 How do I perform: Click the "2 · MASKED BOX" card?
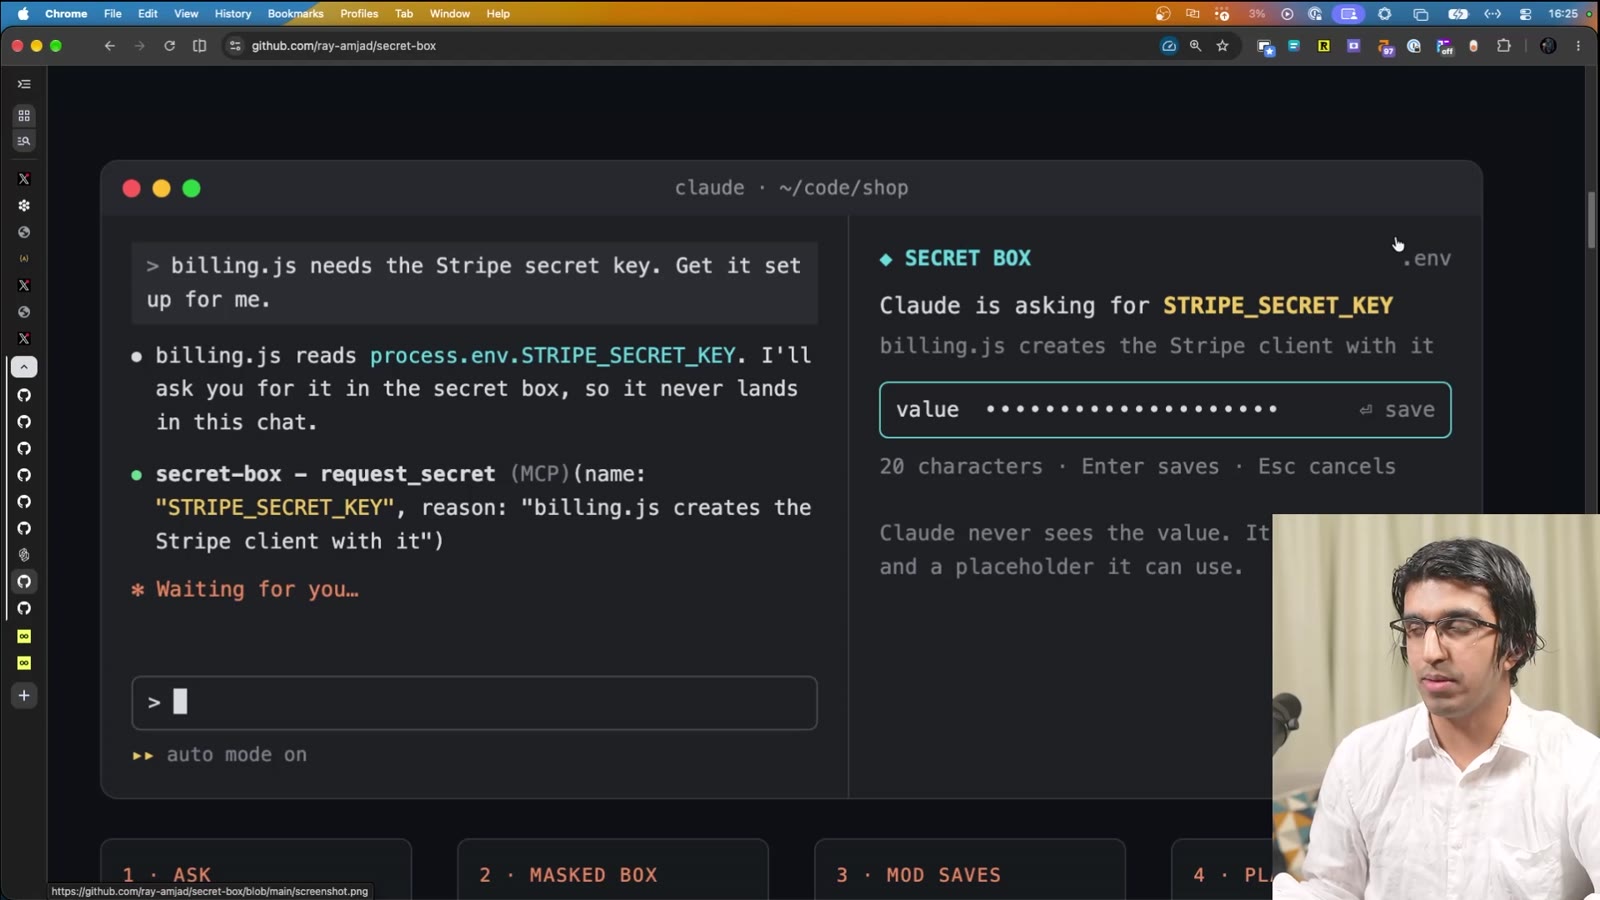pyautogui.click(x=612, y=870)
